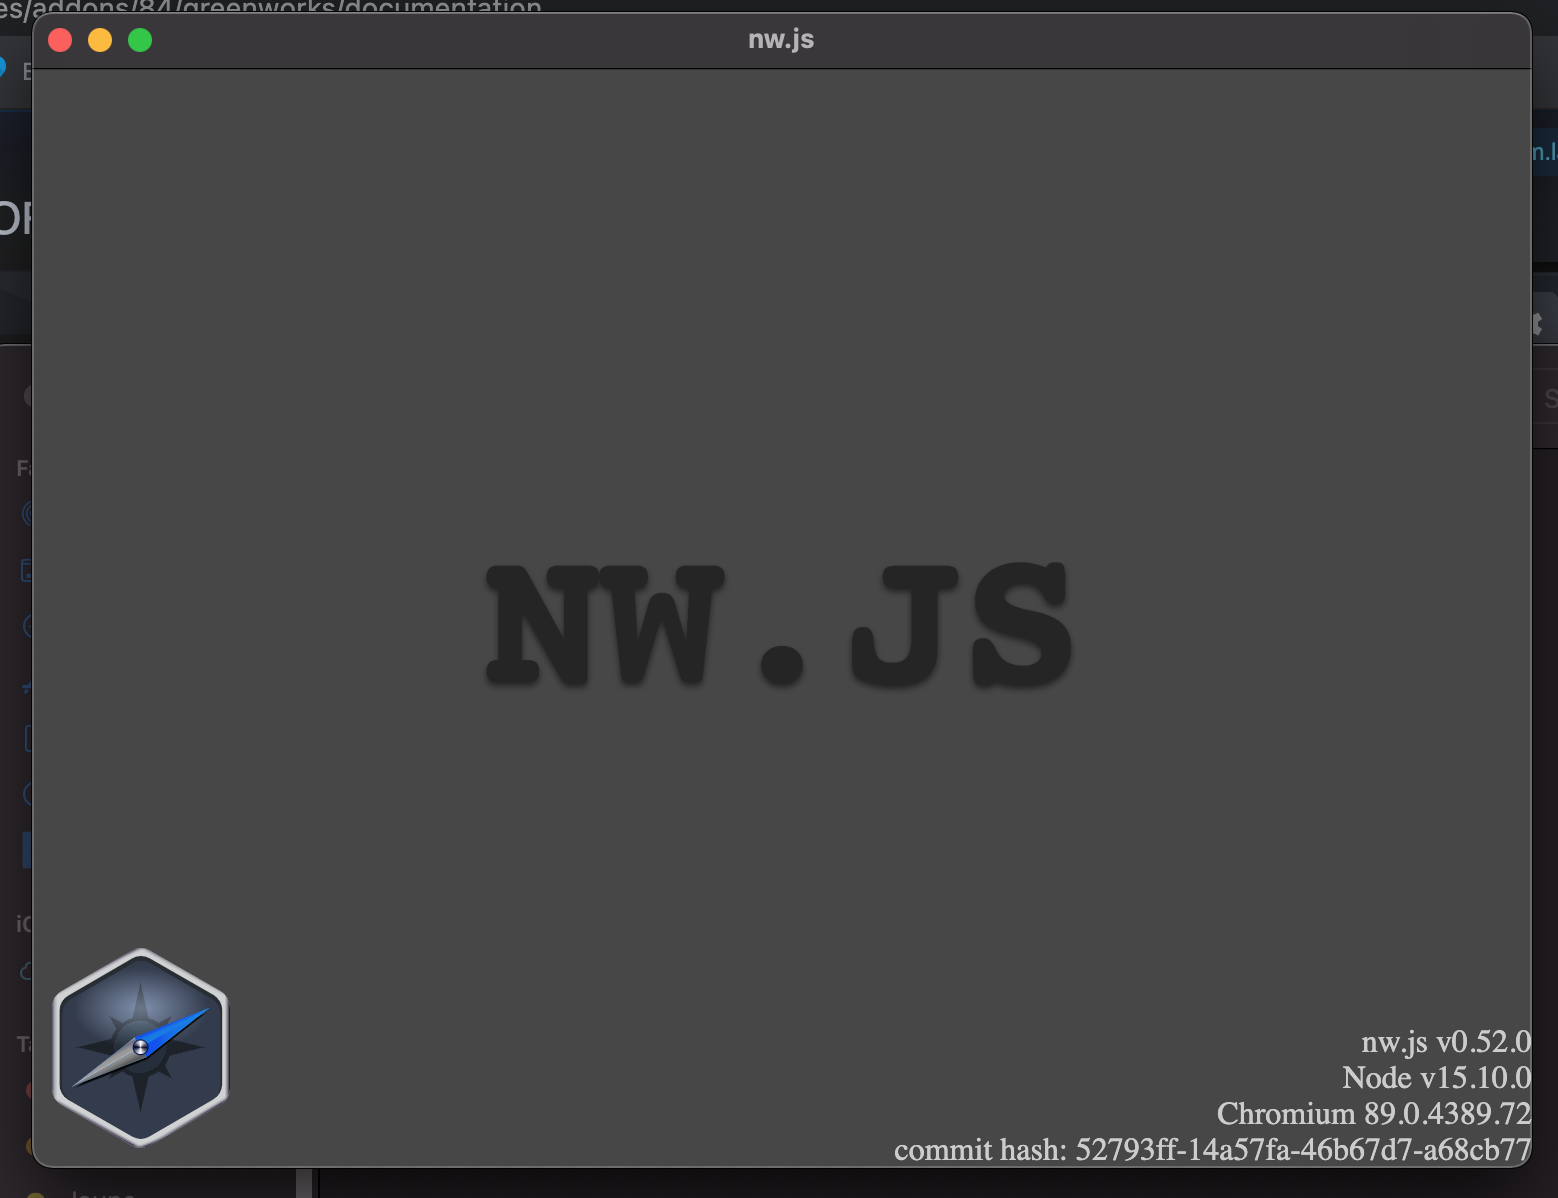The height and width of the screenshot is (1198, 1558).
Task: Maximize the nw.js window with green button
Action: click(x=140, y=40)
